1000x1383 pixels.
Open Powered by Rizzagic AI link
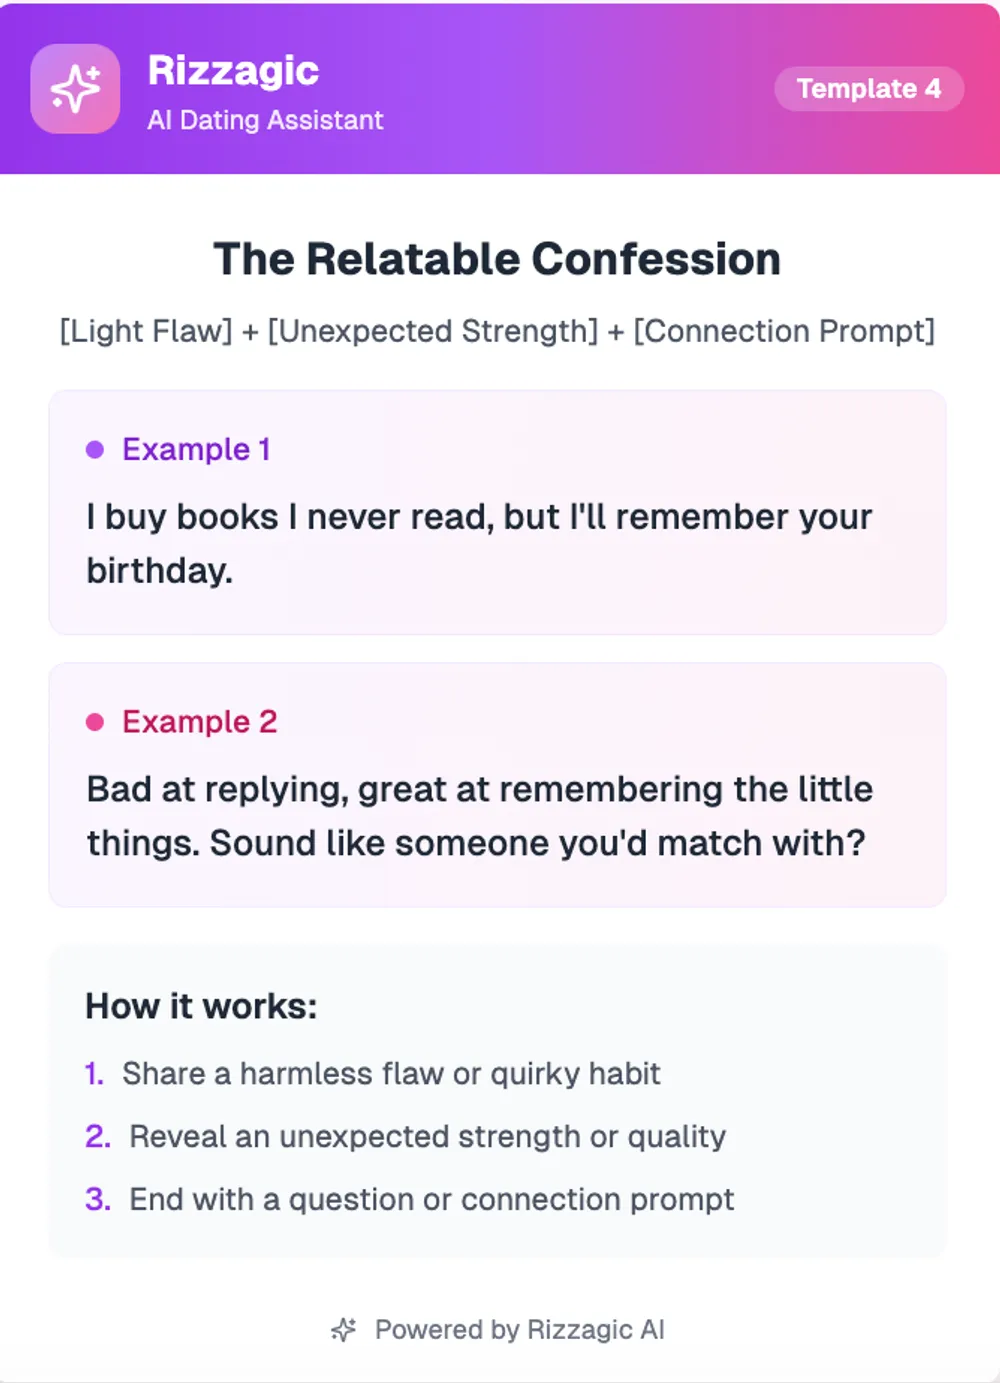519,1330
